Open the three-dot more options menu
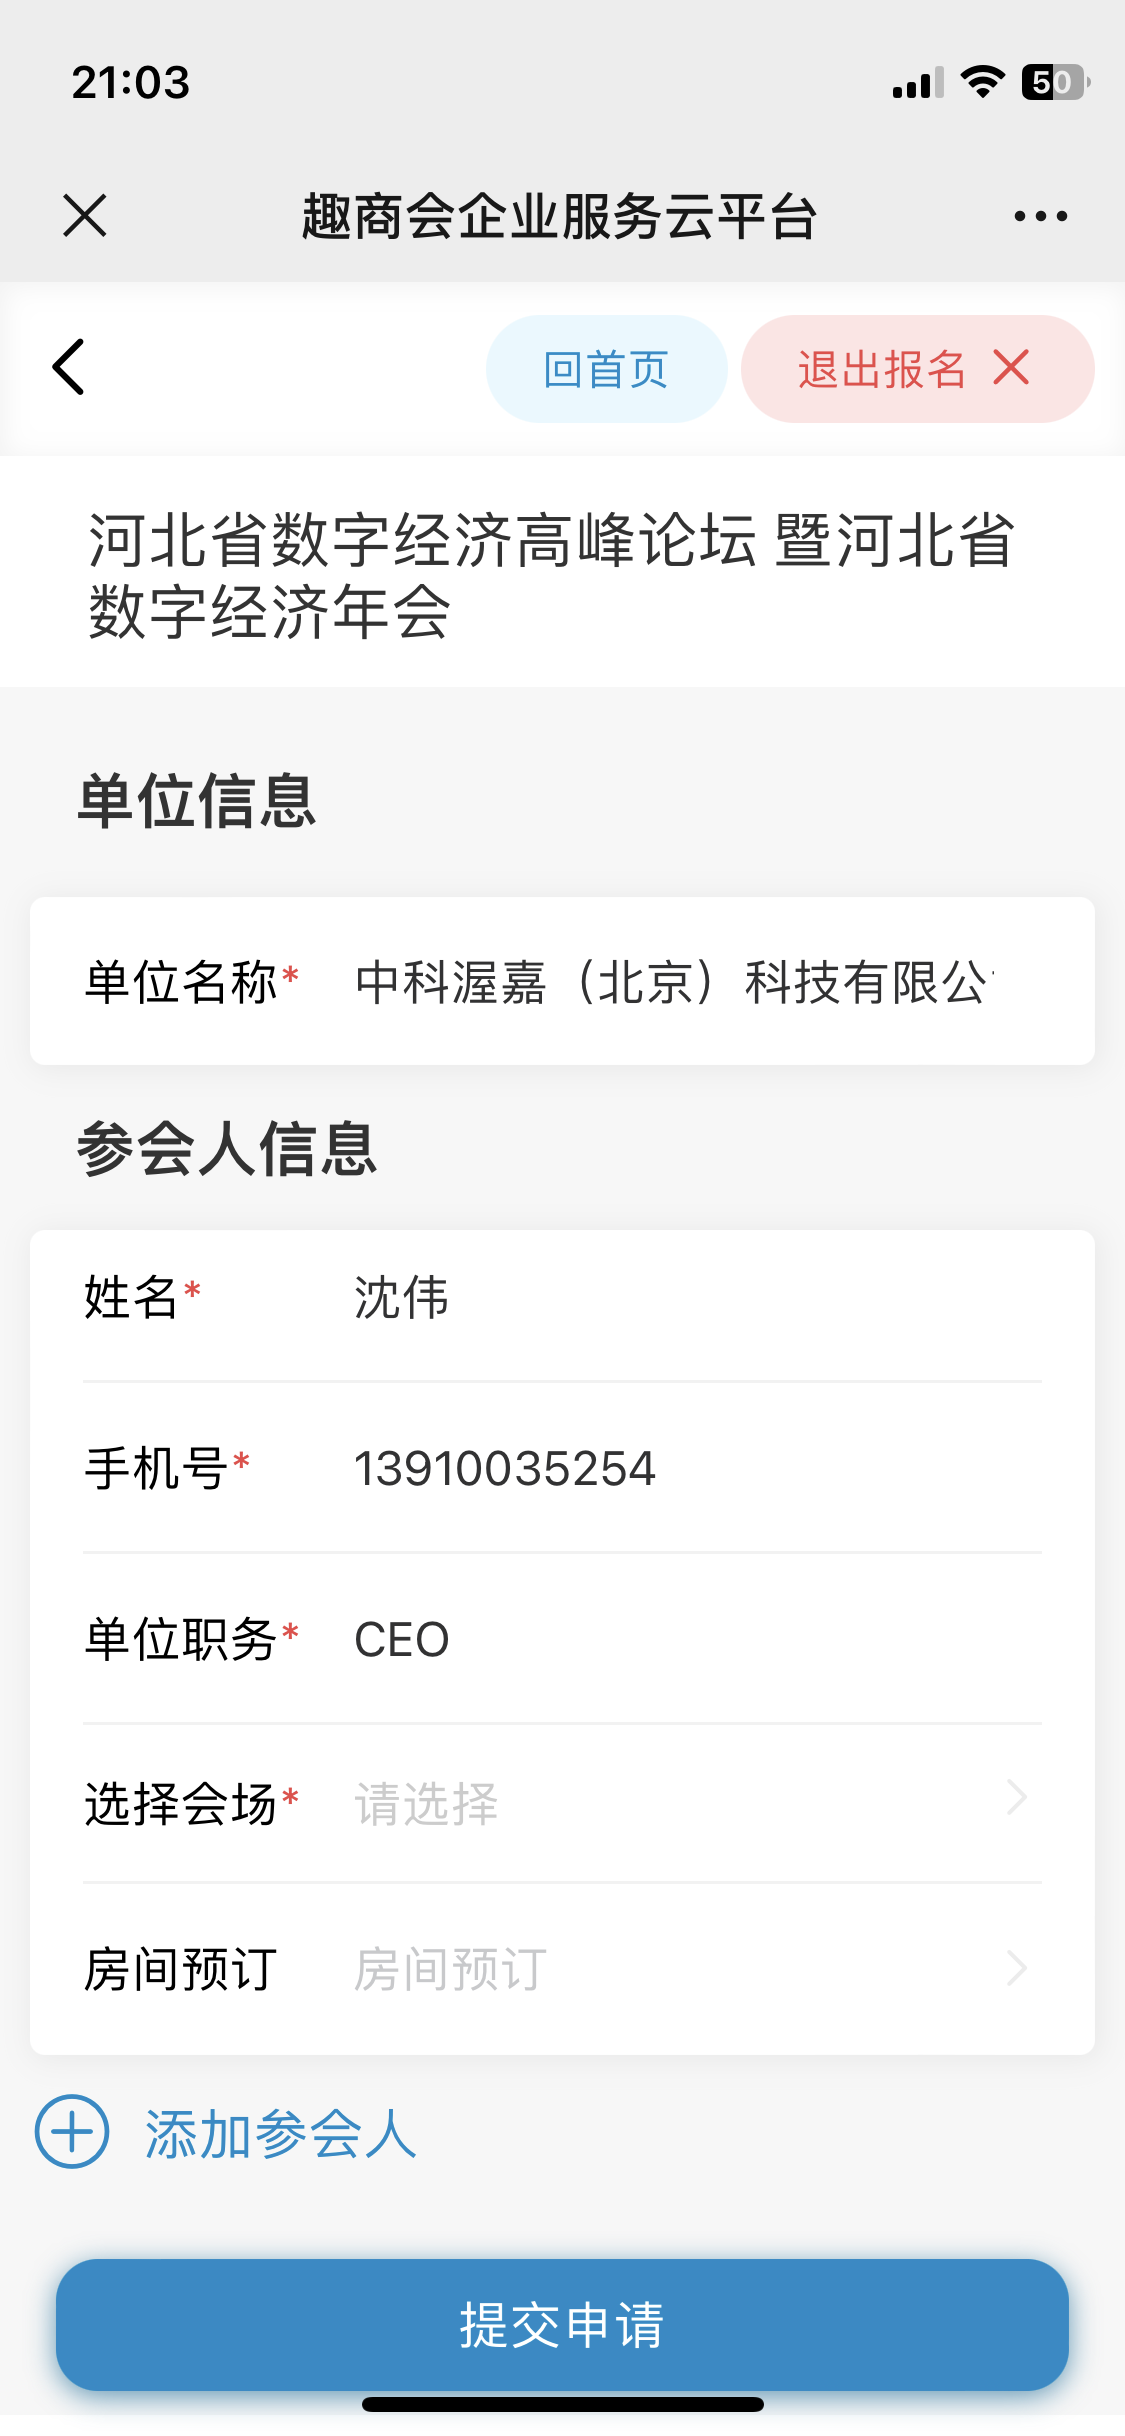1125x2436 pixels. click(x=1040, y=216)
